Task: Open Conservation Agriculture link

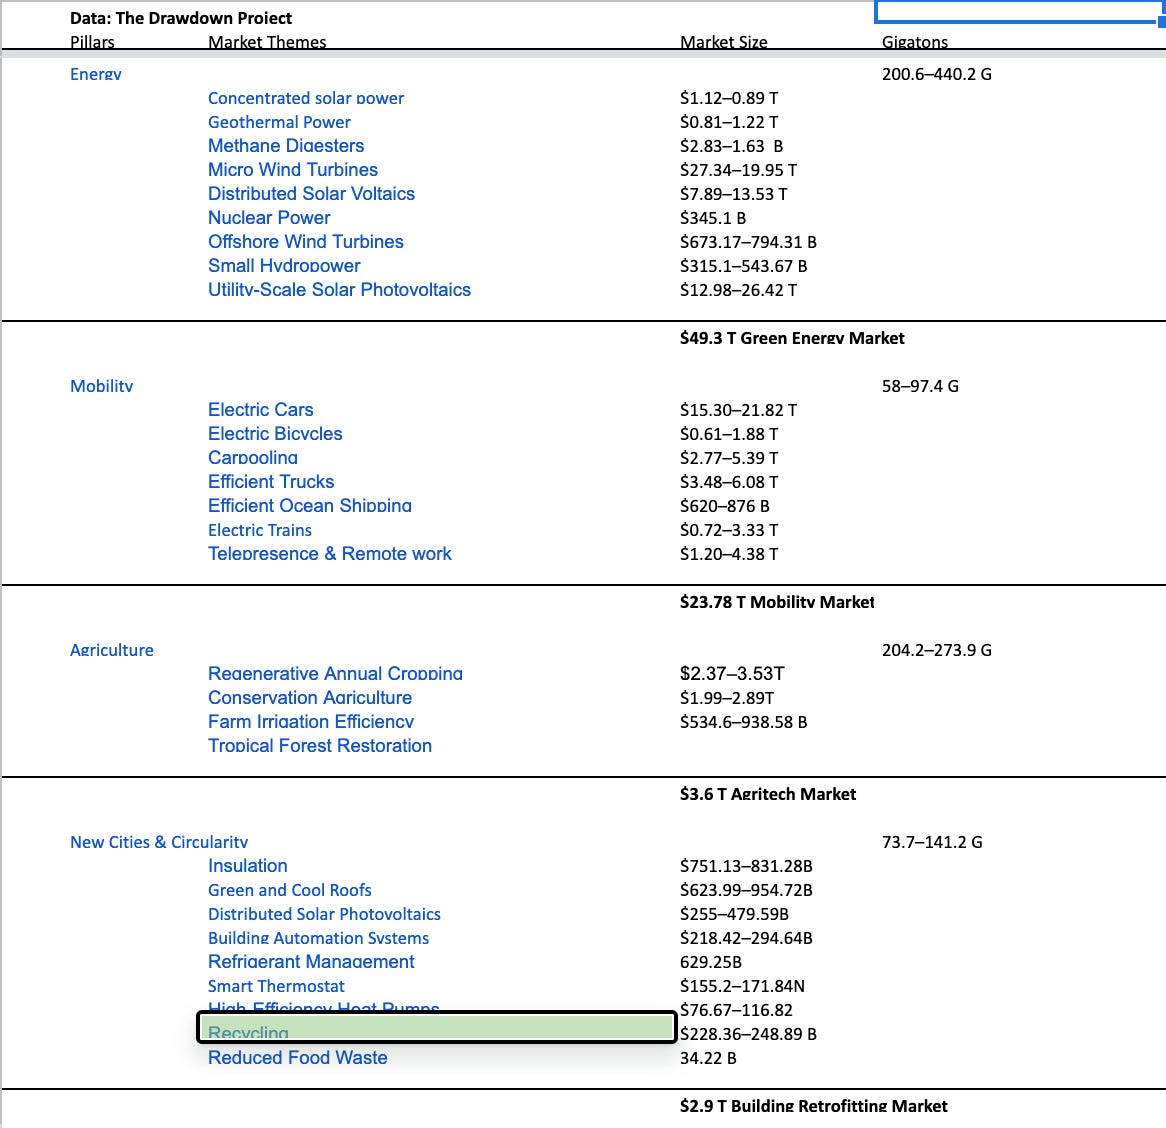Action: click(x=309, y=697)
